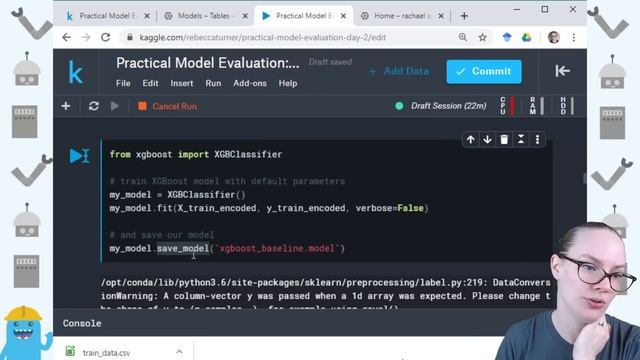Collapse the cell with hide icon
The image size is (640, 360).
pyautogui.click(x=521, y=140)
